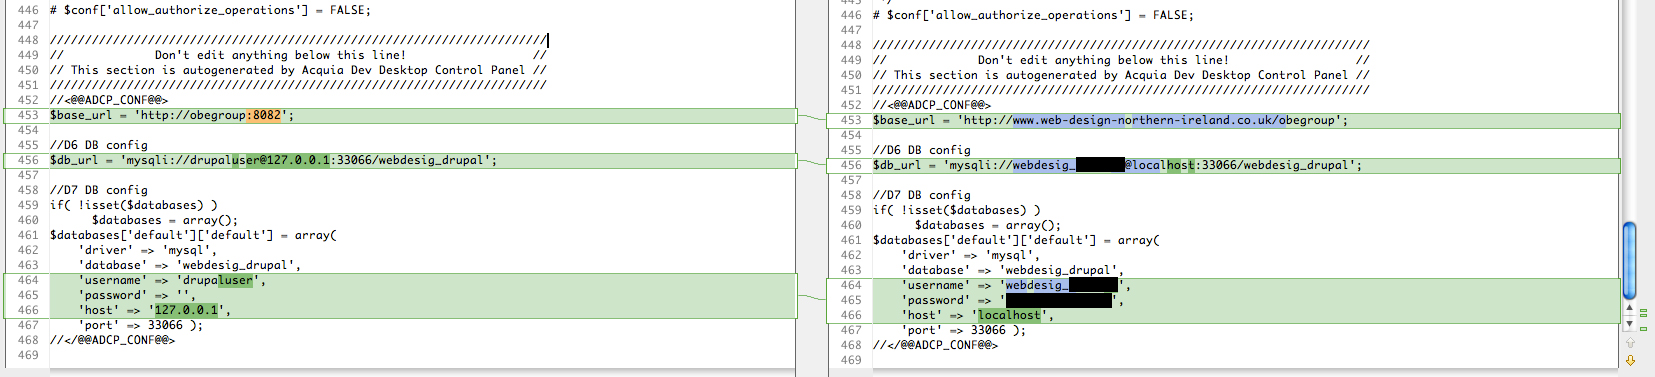Click line number 464 in left gutter
Screen dimensions: 1655x377
(x=28, y=280)
